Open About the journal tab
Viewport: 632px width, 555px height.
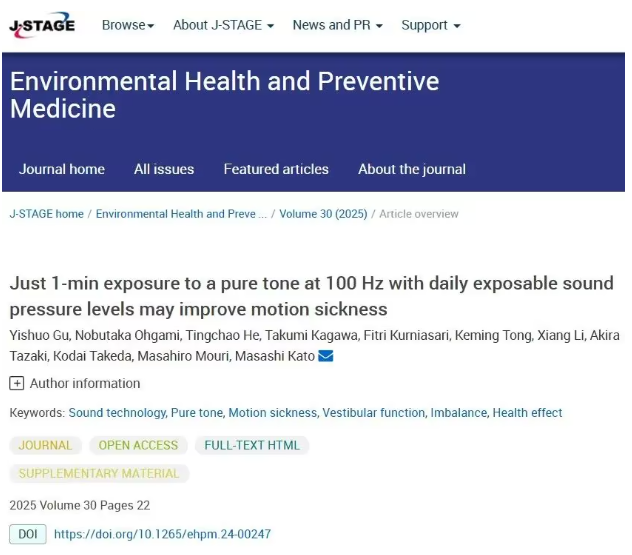[412, 169]
